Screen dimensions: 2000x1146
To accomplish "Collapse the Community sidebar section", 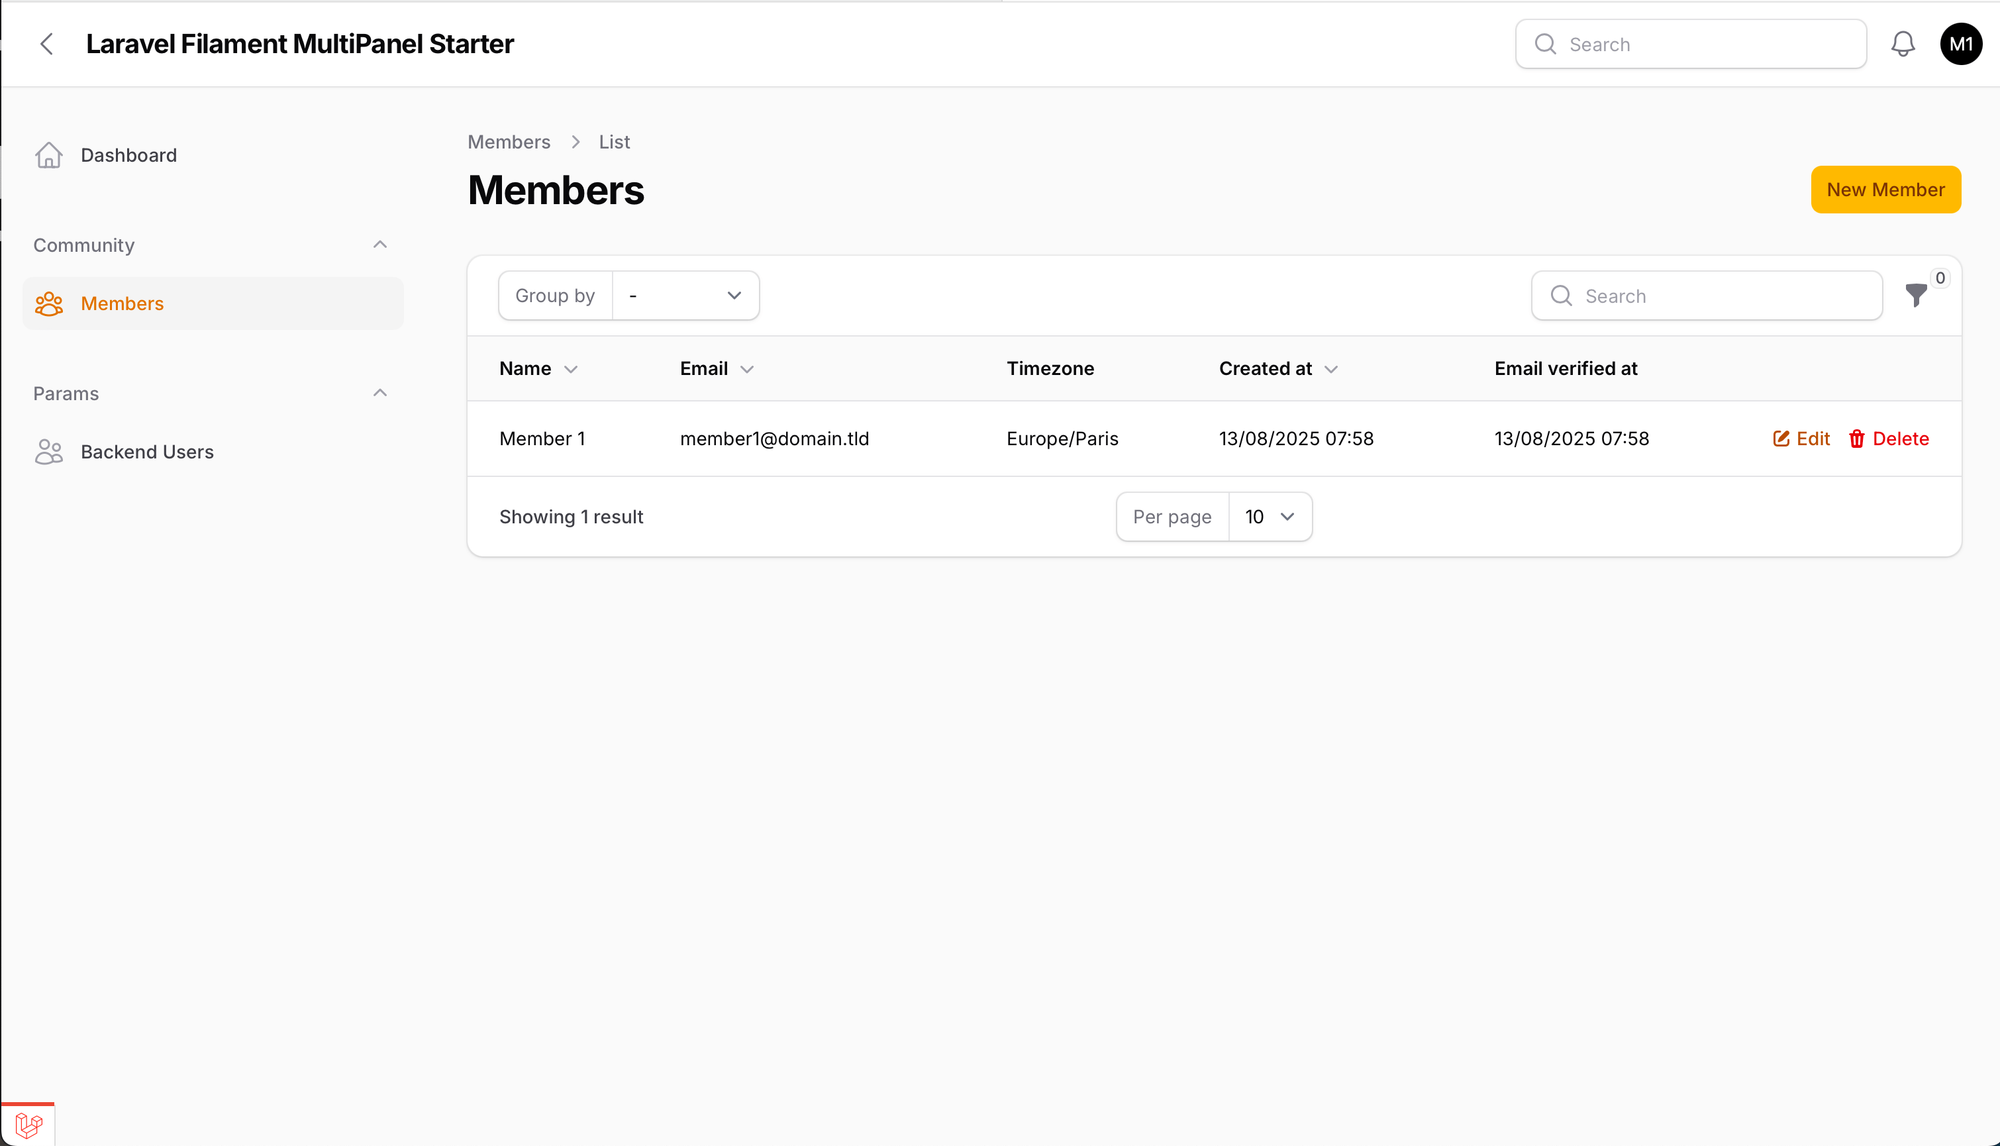I will tap(380, 244).
